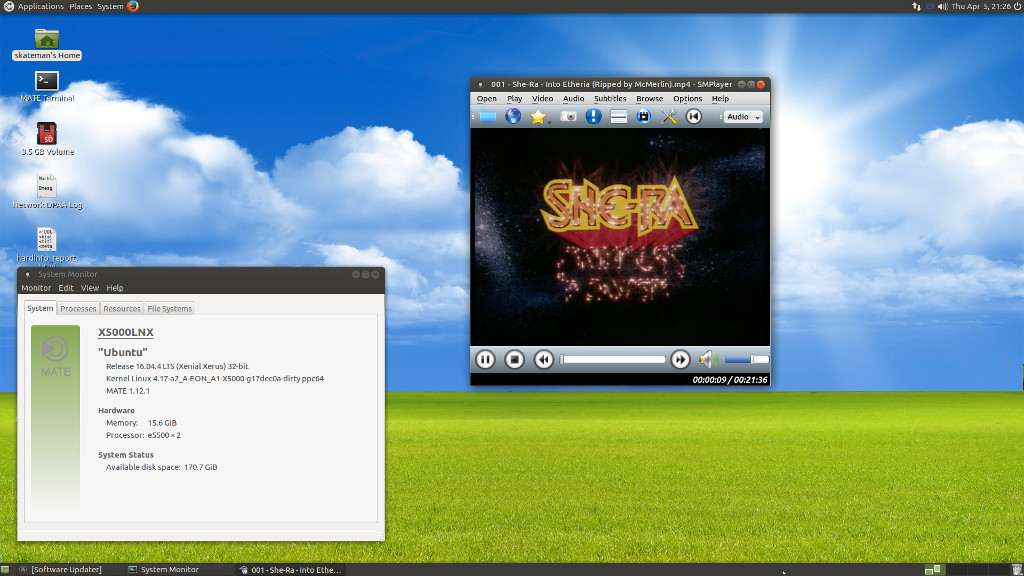Open the Places menu in top panel

[80, 7]
